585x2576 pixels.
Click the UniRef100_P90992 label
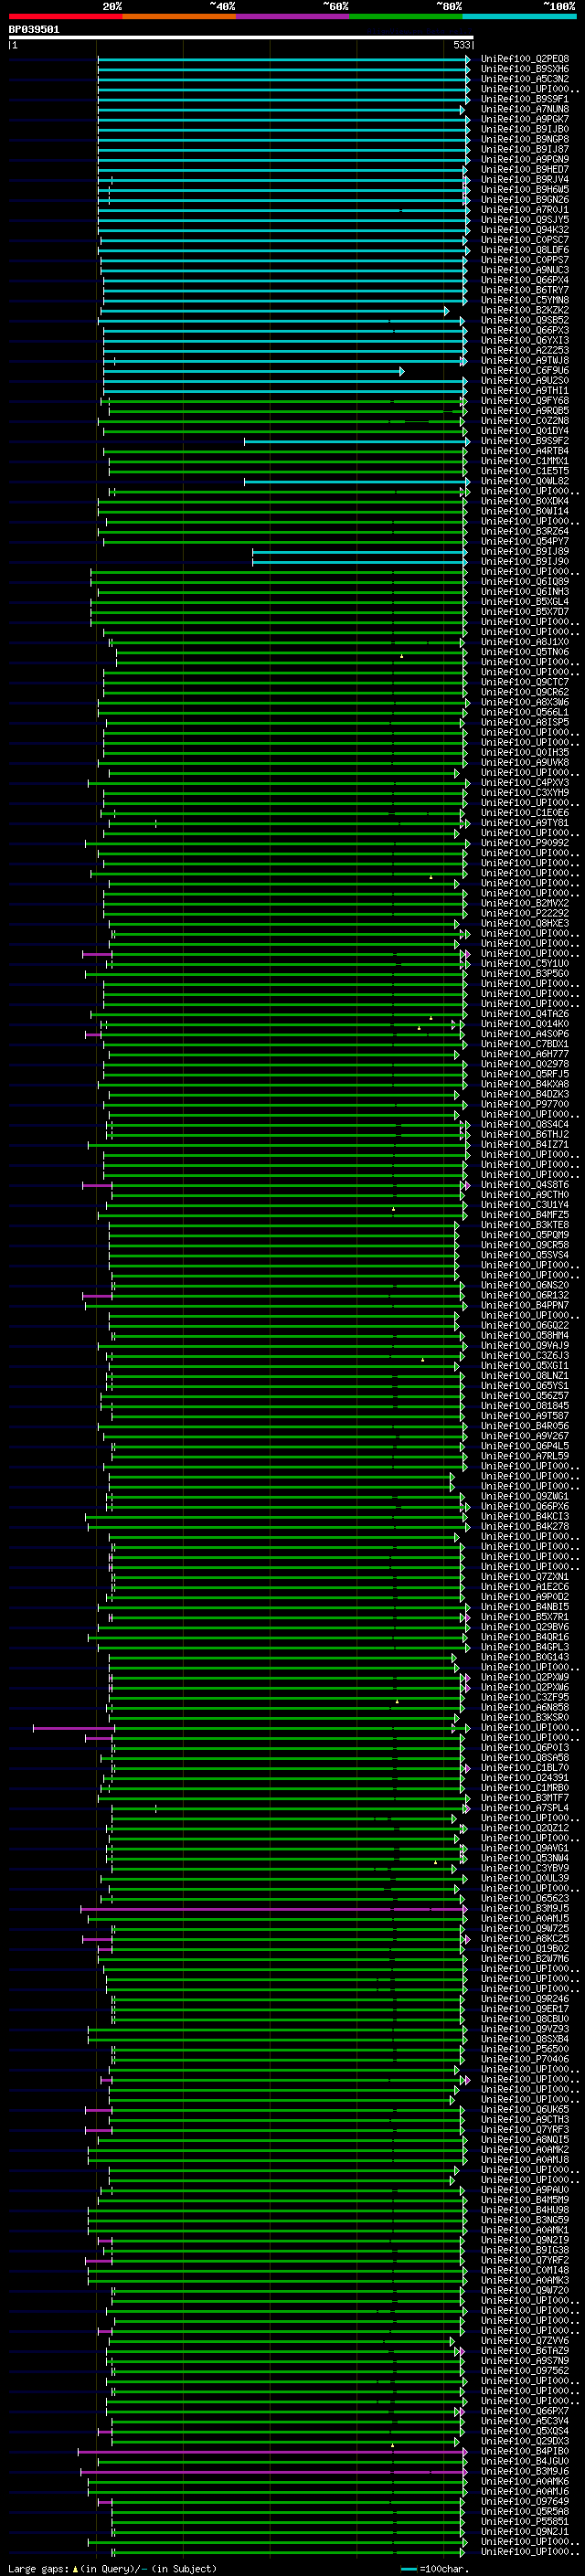pos(525,843)
